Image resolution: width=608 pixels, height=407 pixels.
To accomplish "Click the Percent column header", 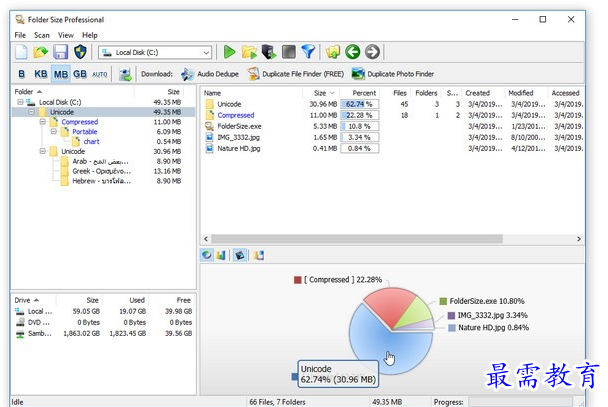I will coord(360,93).
